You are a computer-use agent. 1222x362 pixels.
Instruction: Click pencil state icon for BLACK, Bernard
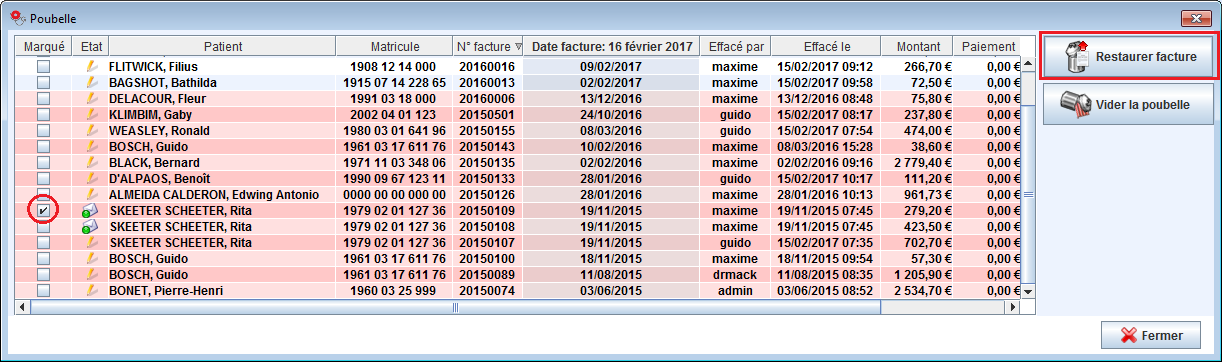click(91, 162)
